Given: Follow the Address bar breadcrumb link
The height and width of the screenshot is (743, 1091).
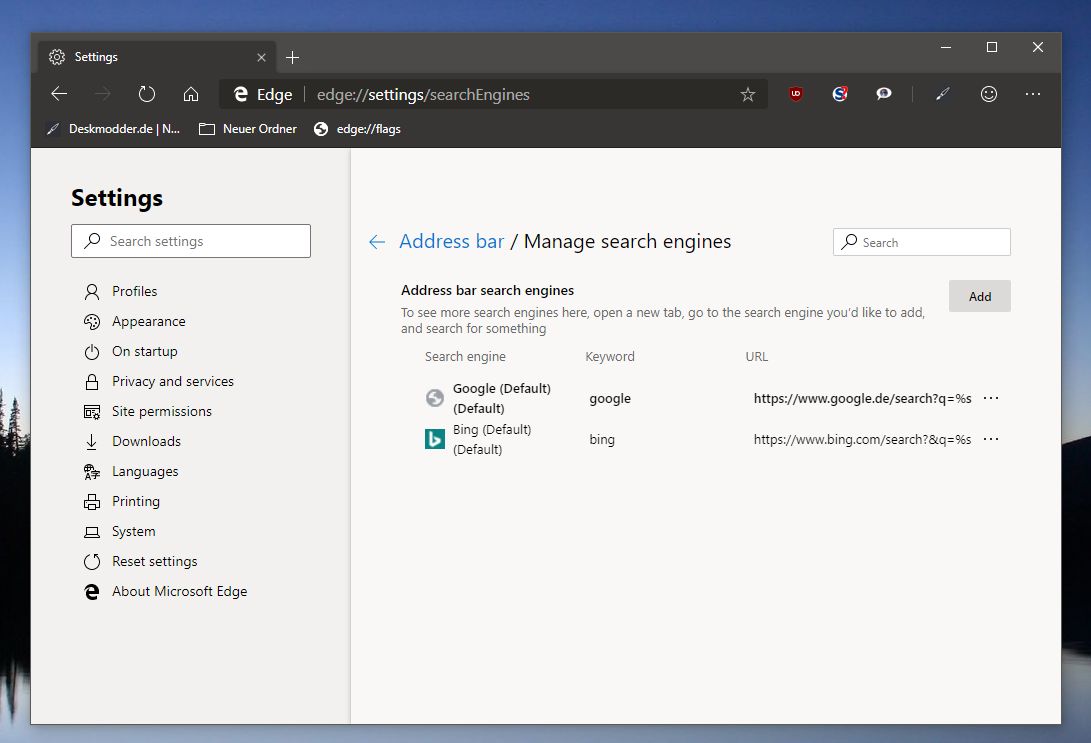Looking at the screenshot, I should click(x=452, y=241).
